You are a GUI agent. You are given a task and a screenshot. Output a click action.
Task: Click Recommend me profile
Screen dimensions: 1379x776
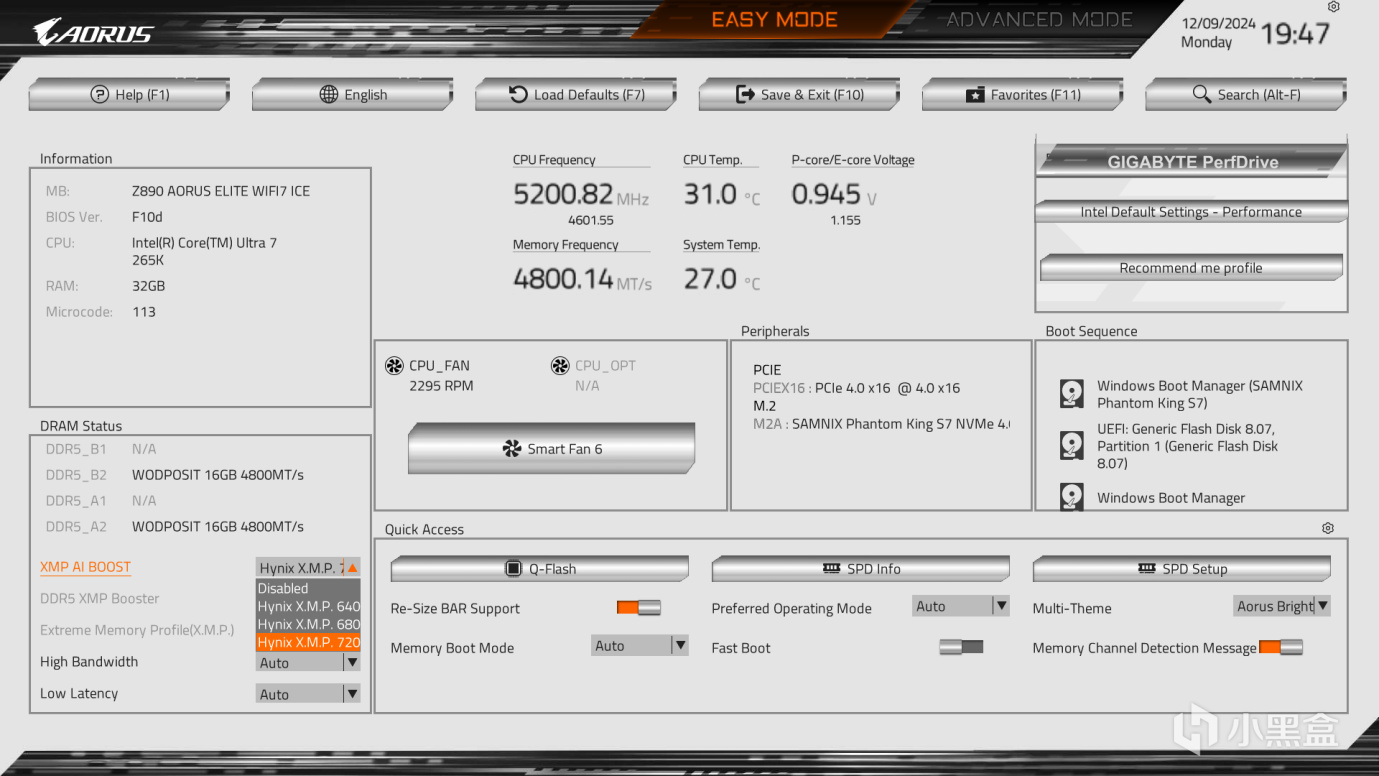pos(1191,268)
